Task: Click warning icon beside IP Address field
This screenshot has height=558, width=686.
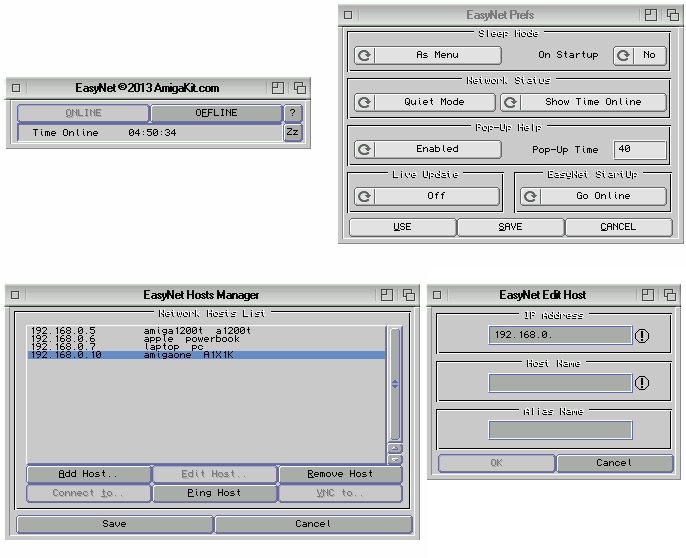Action: tap(642, 335)
